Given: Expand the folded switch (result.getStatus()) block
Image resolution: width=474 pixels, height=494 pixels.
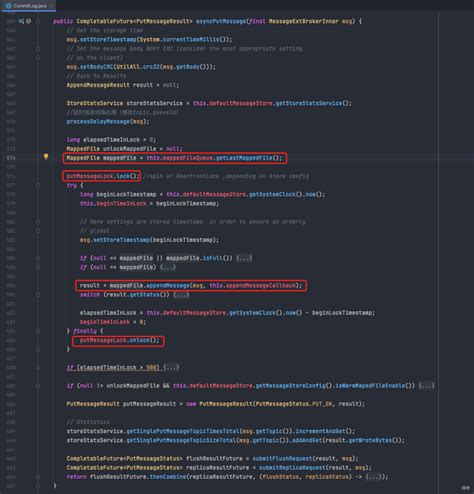Looking at the screenshot, I should coord(181,295).
